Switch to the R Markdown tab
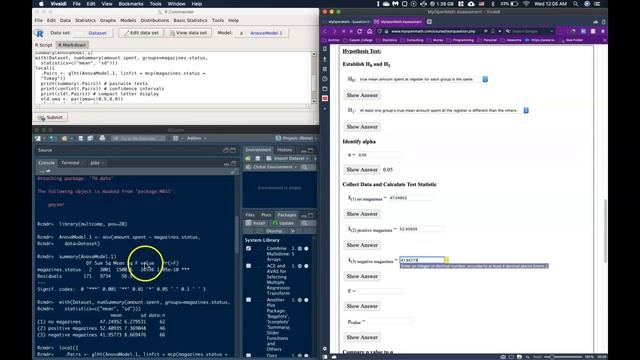 72,45
